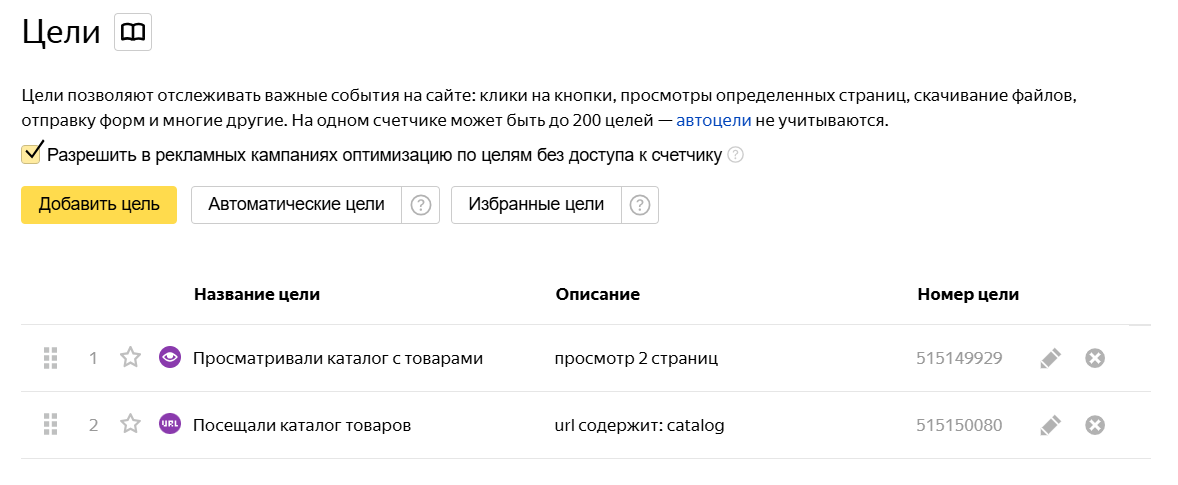
Task: Click the eye icon of the first goal
Action: pyautogui.click(x=170, y=357)
